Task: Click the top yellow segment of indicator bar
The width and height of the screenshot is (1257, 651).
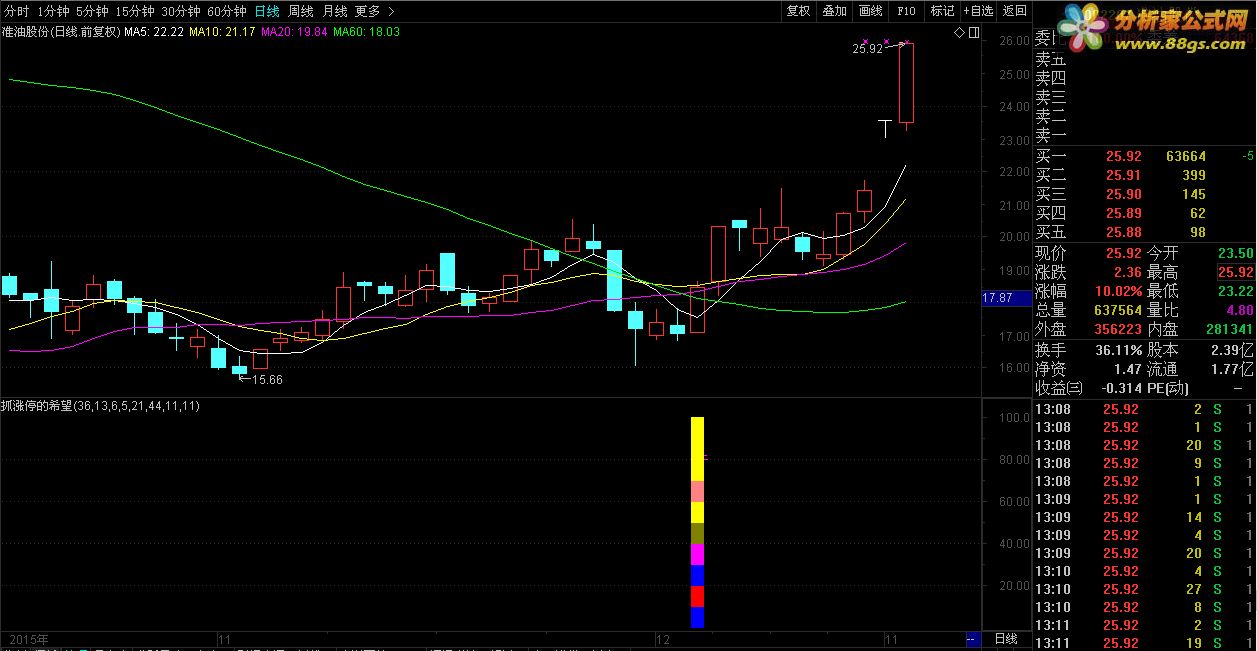Action: pyautogui.click(x=698, y=448)
